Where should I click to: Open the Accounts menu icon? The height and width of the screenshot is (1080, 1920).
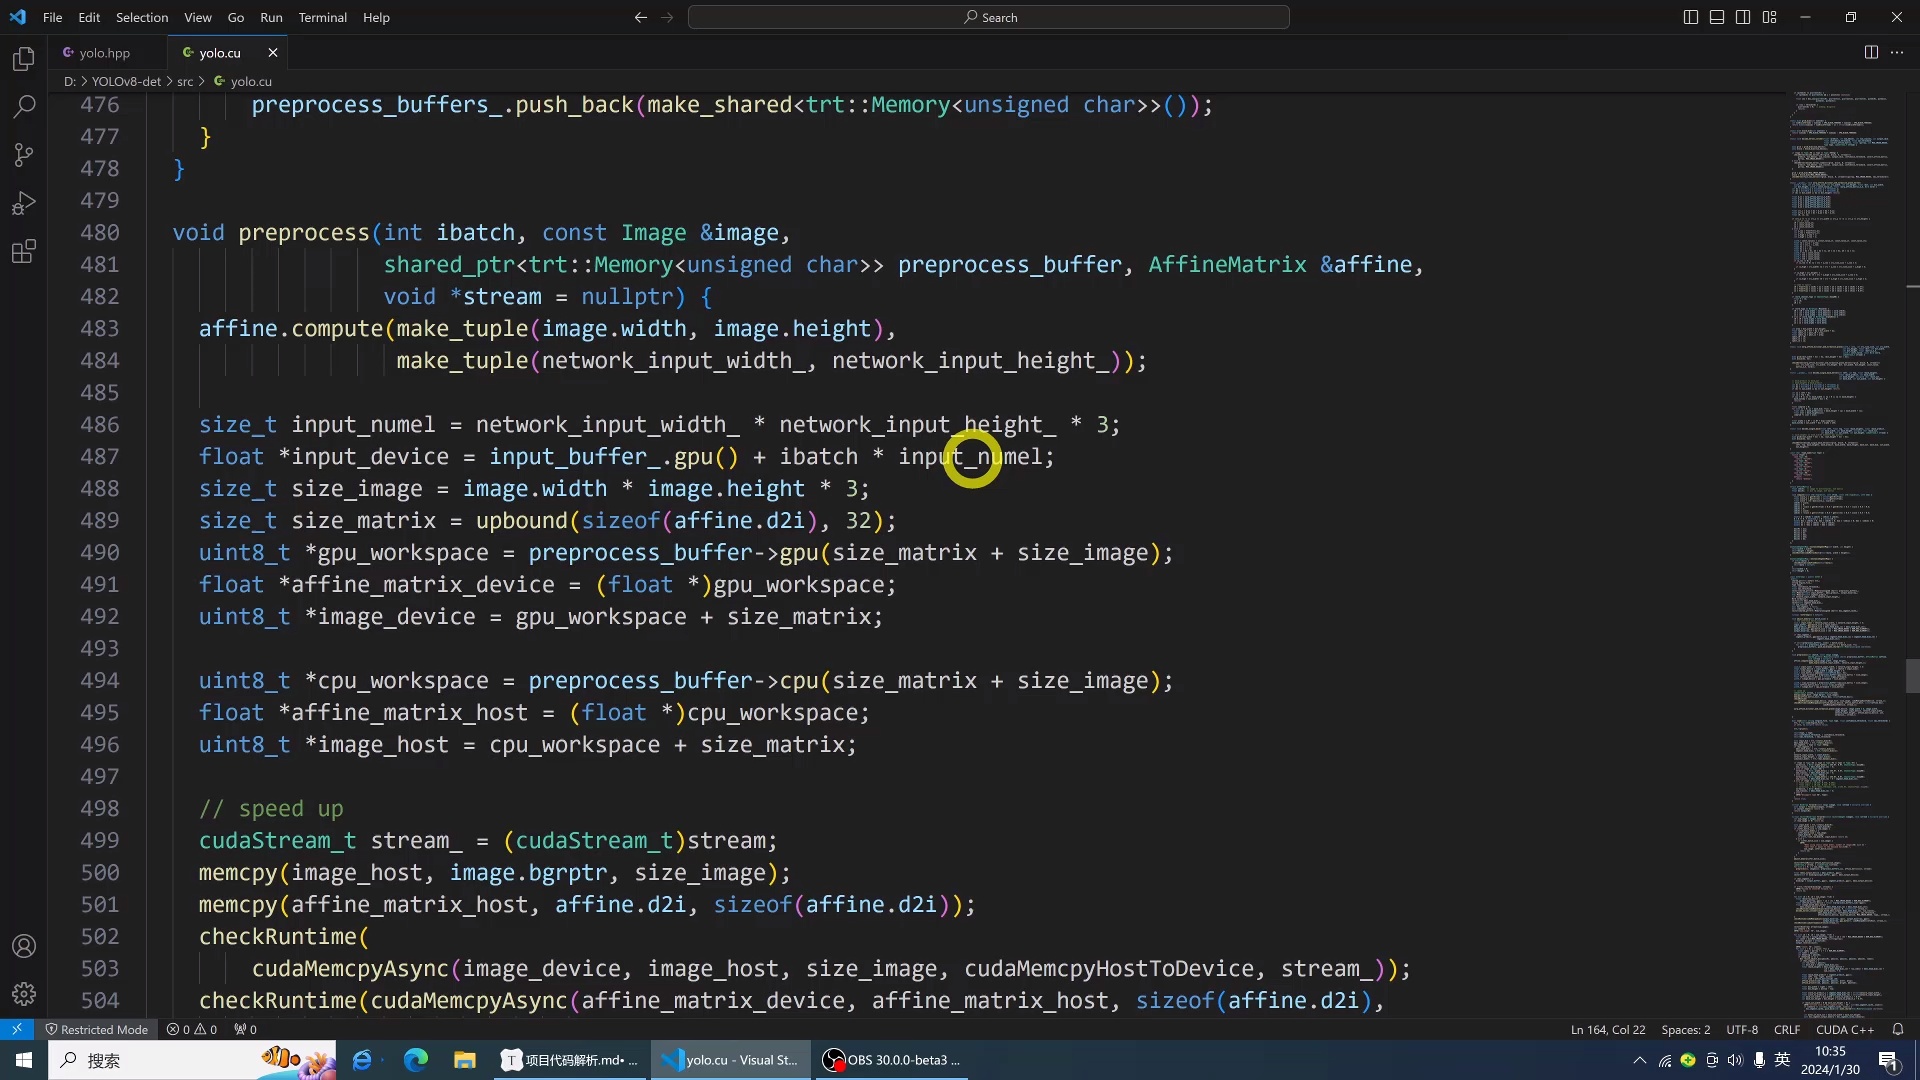(24, 946)
